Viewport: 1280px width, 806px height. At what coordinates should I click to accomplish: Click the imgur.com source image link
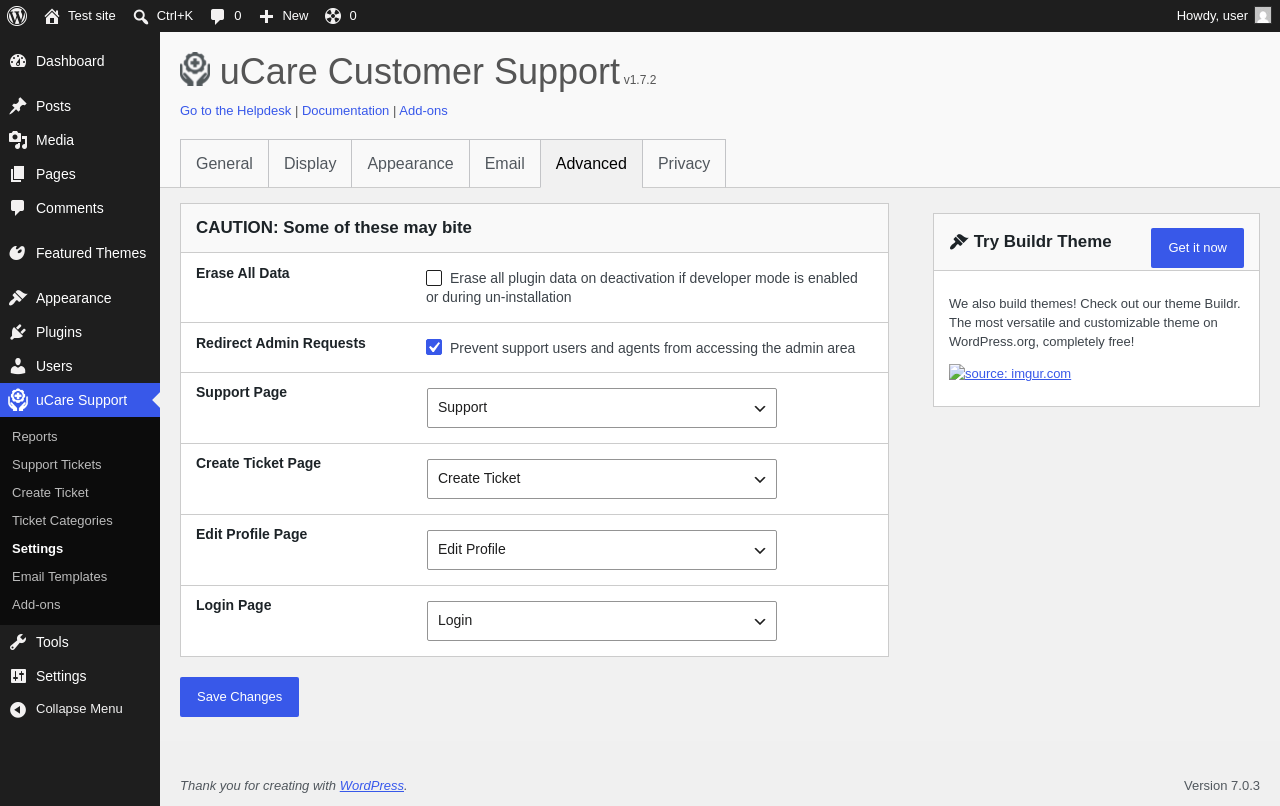point(1010,373)
